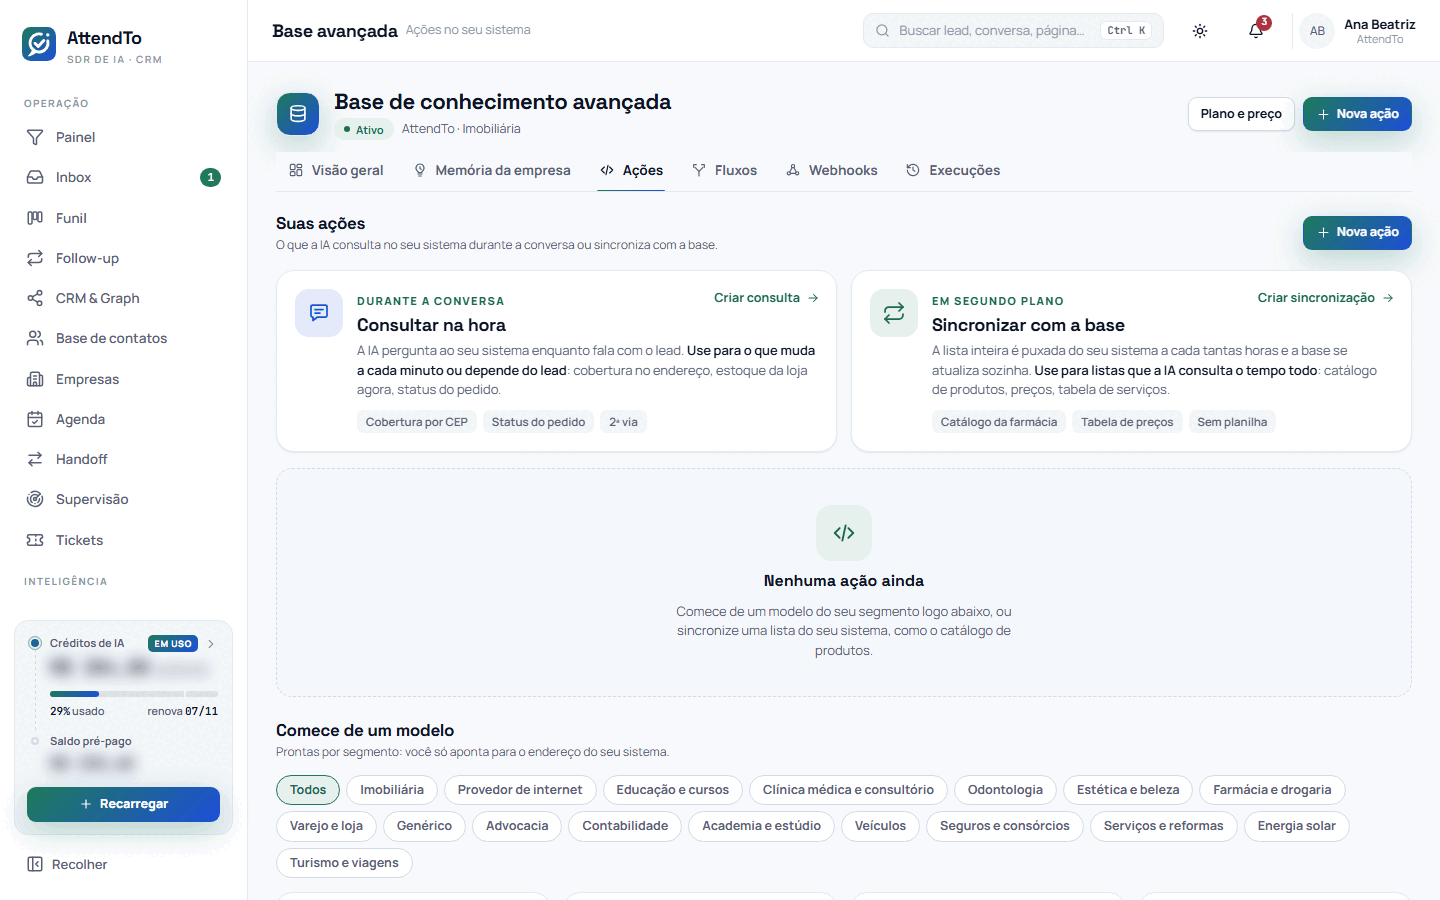Collapse sidebar with Recolher
This screenshot has width=1440, height=900.
[68, 864]
